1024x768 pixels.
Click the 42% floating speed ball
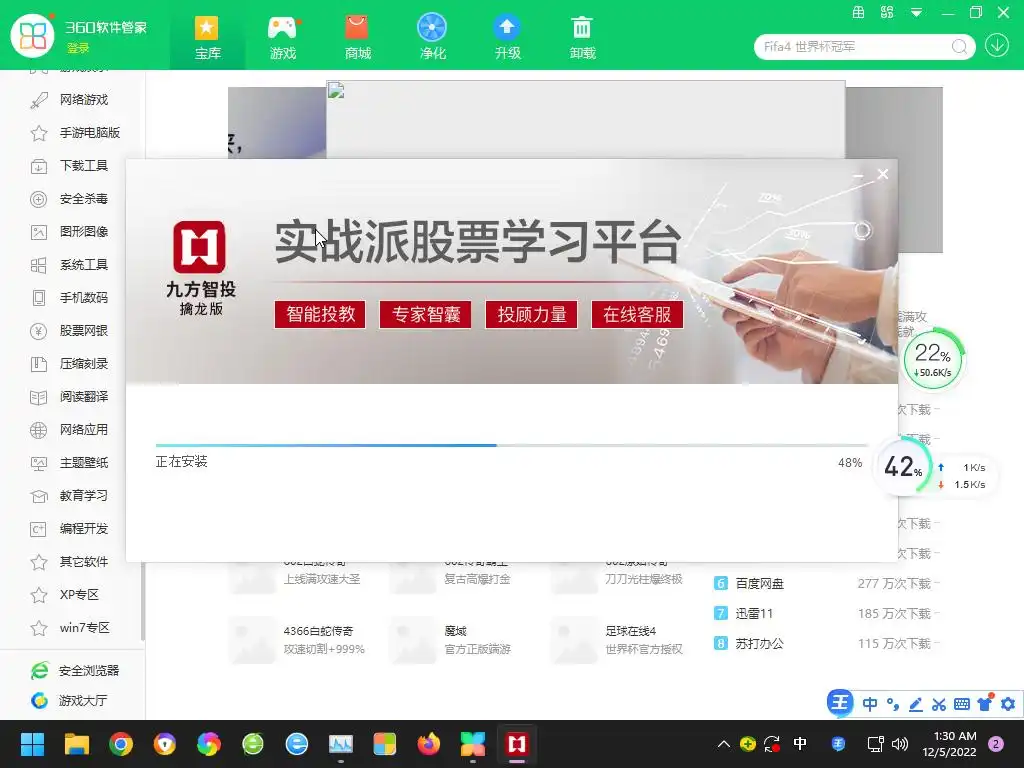point(903,466)
